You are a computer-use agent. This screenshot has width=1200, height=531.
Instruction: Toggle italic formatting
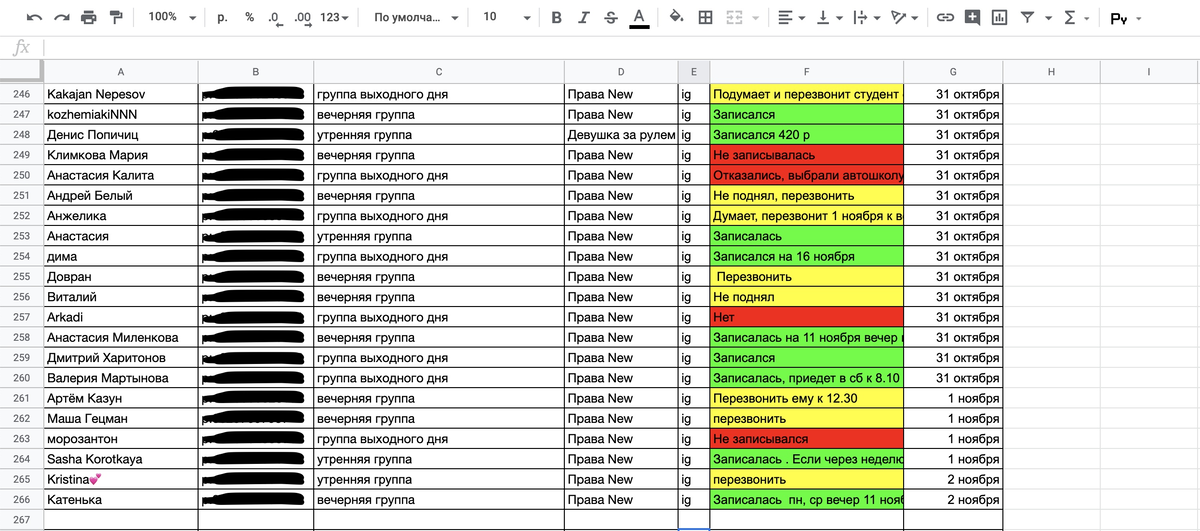pyautogui.click(x=584, y=18)
